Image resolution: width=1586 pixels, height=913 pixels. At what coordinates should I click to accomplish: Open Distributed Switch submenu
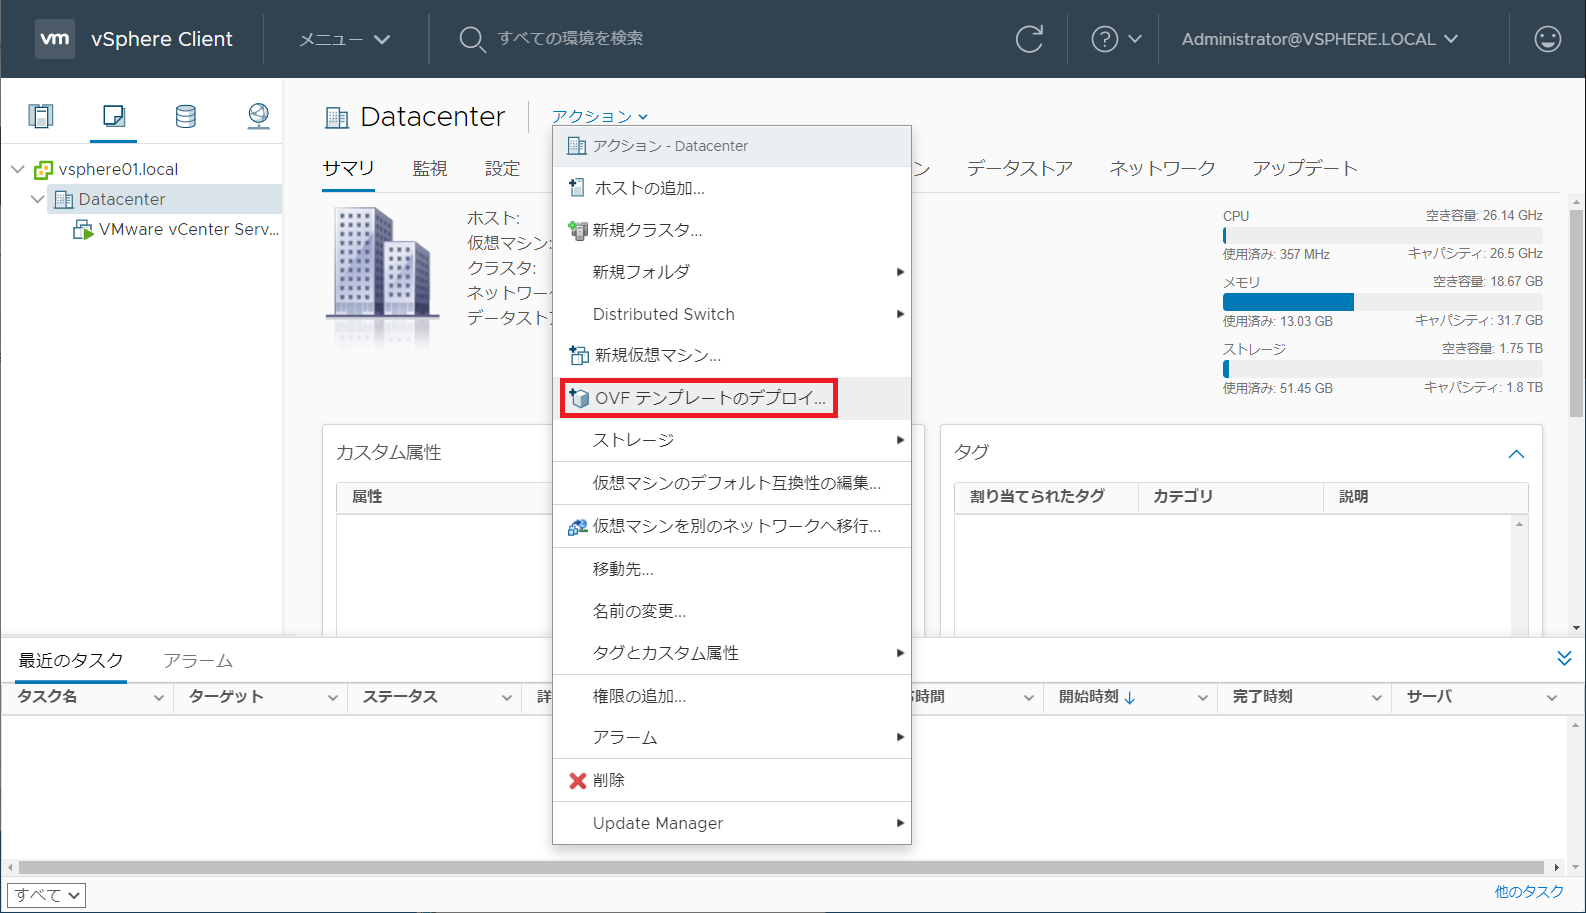click(x=732, y=314)
